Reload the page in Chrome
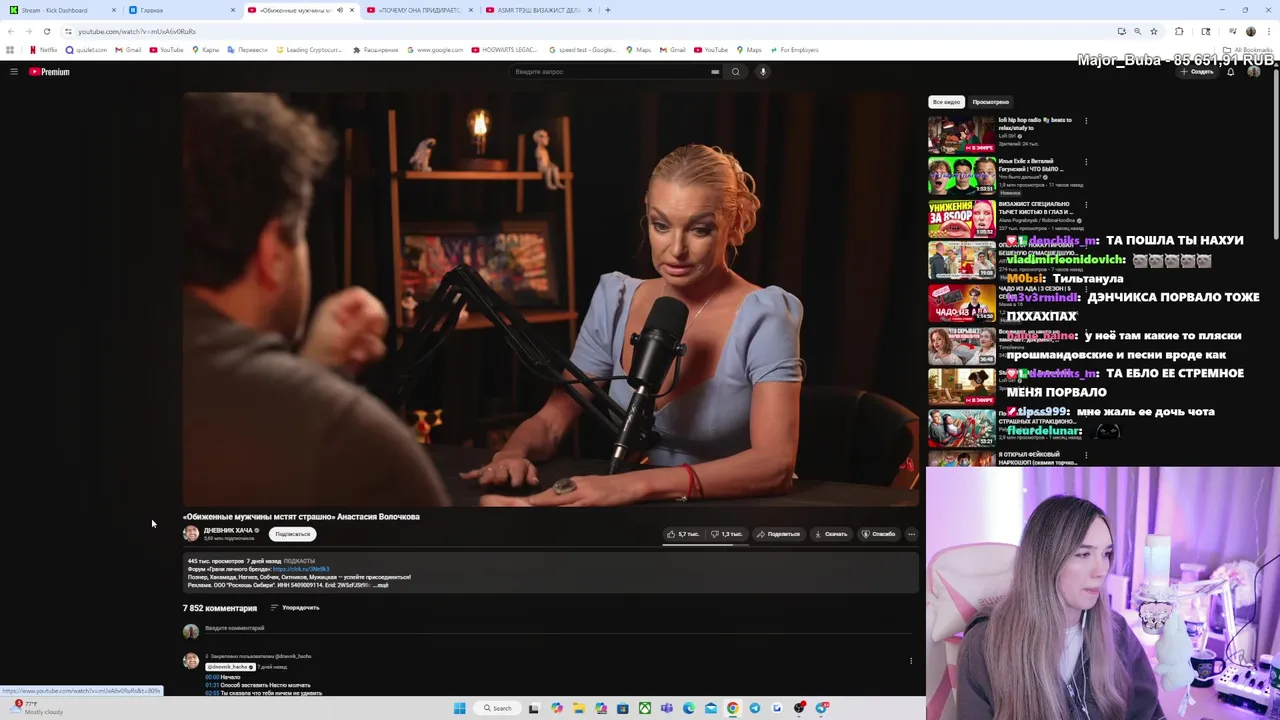The image size is (1280, 720). point(46,31)
